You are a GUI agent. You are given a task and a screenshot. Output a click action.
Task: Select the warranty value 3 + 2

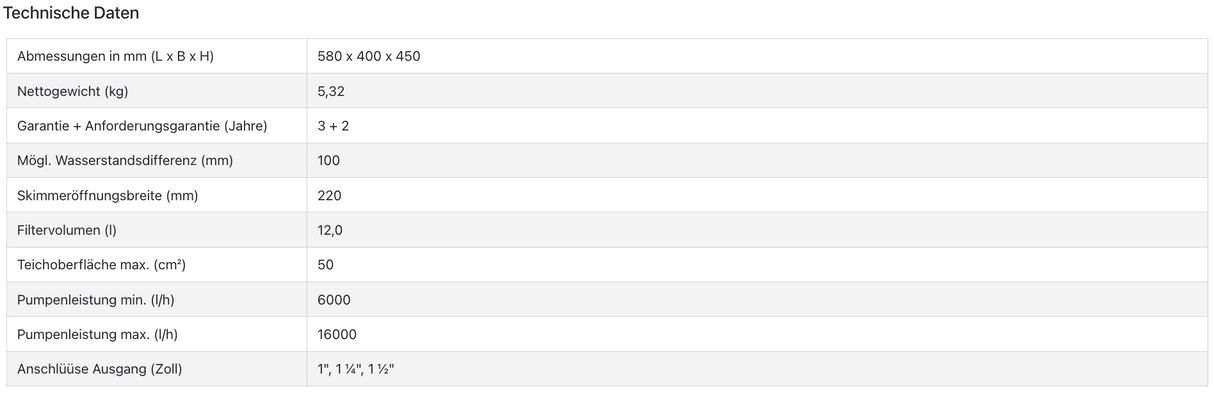333,126
